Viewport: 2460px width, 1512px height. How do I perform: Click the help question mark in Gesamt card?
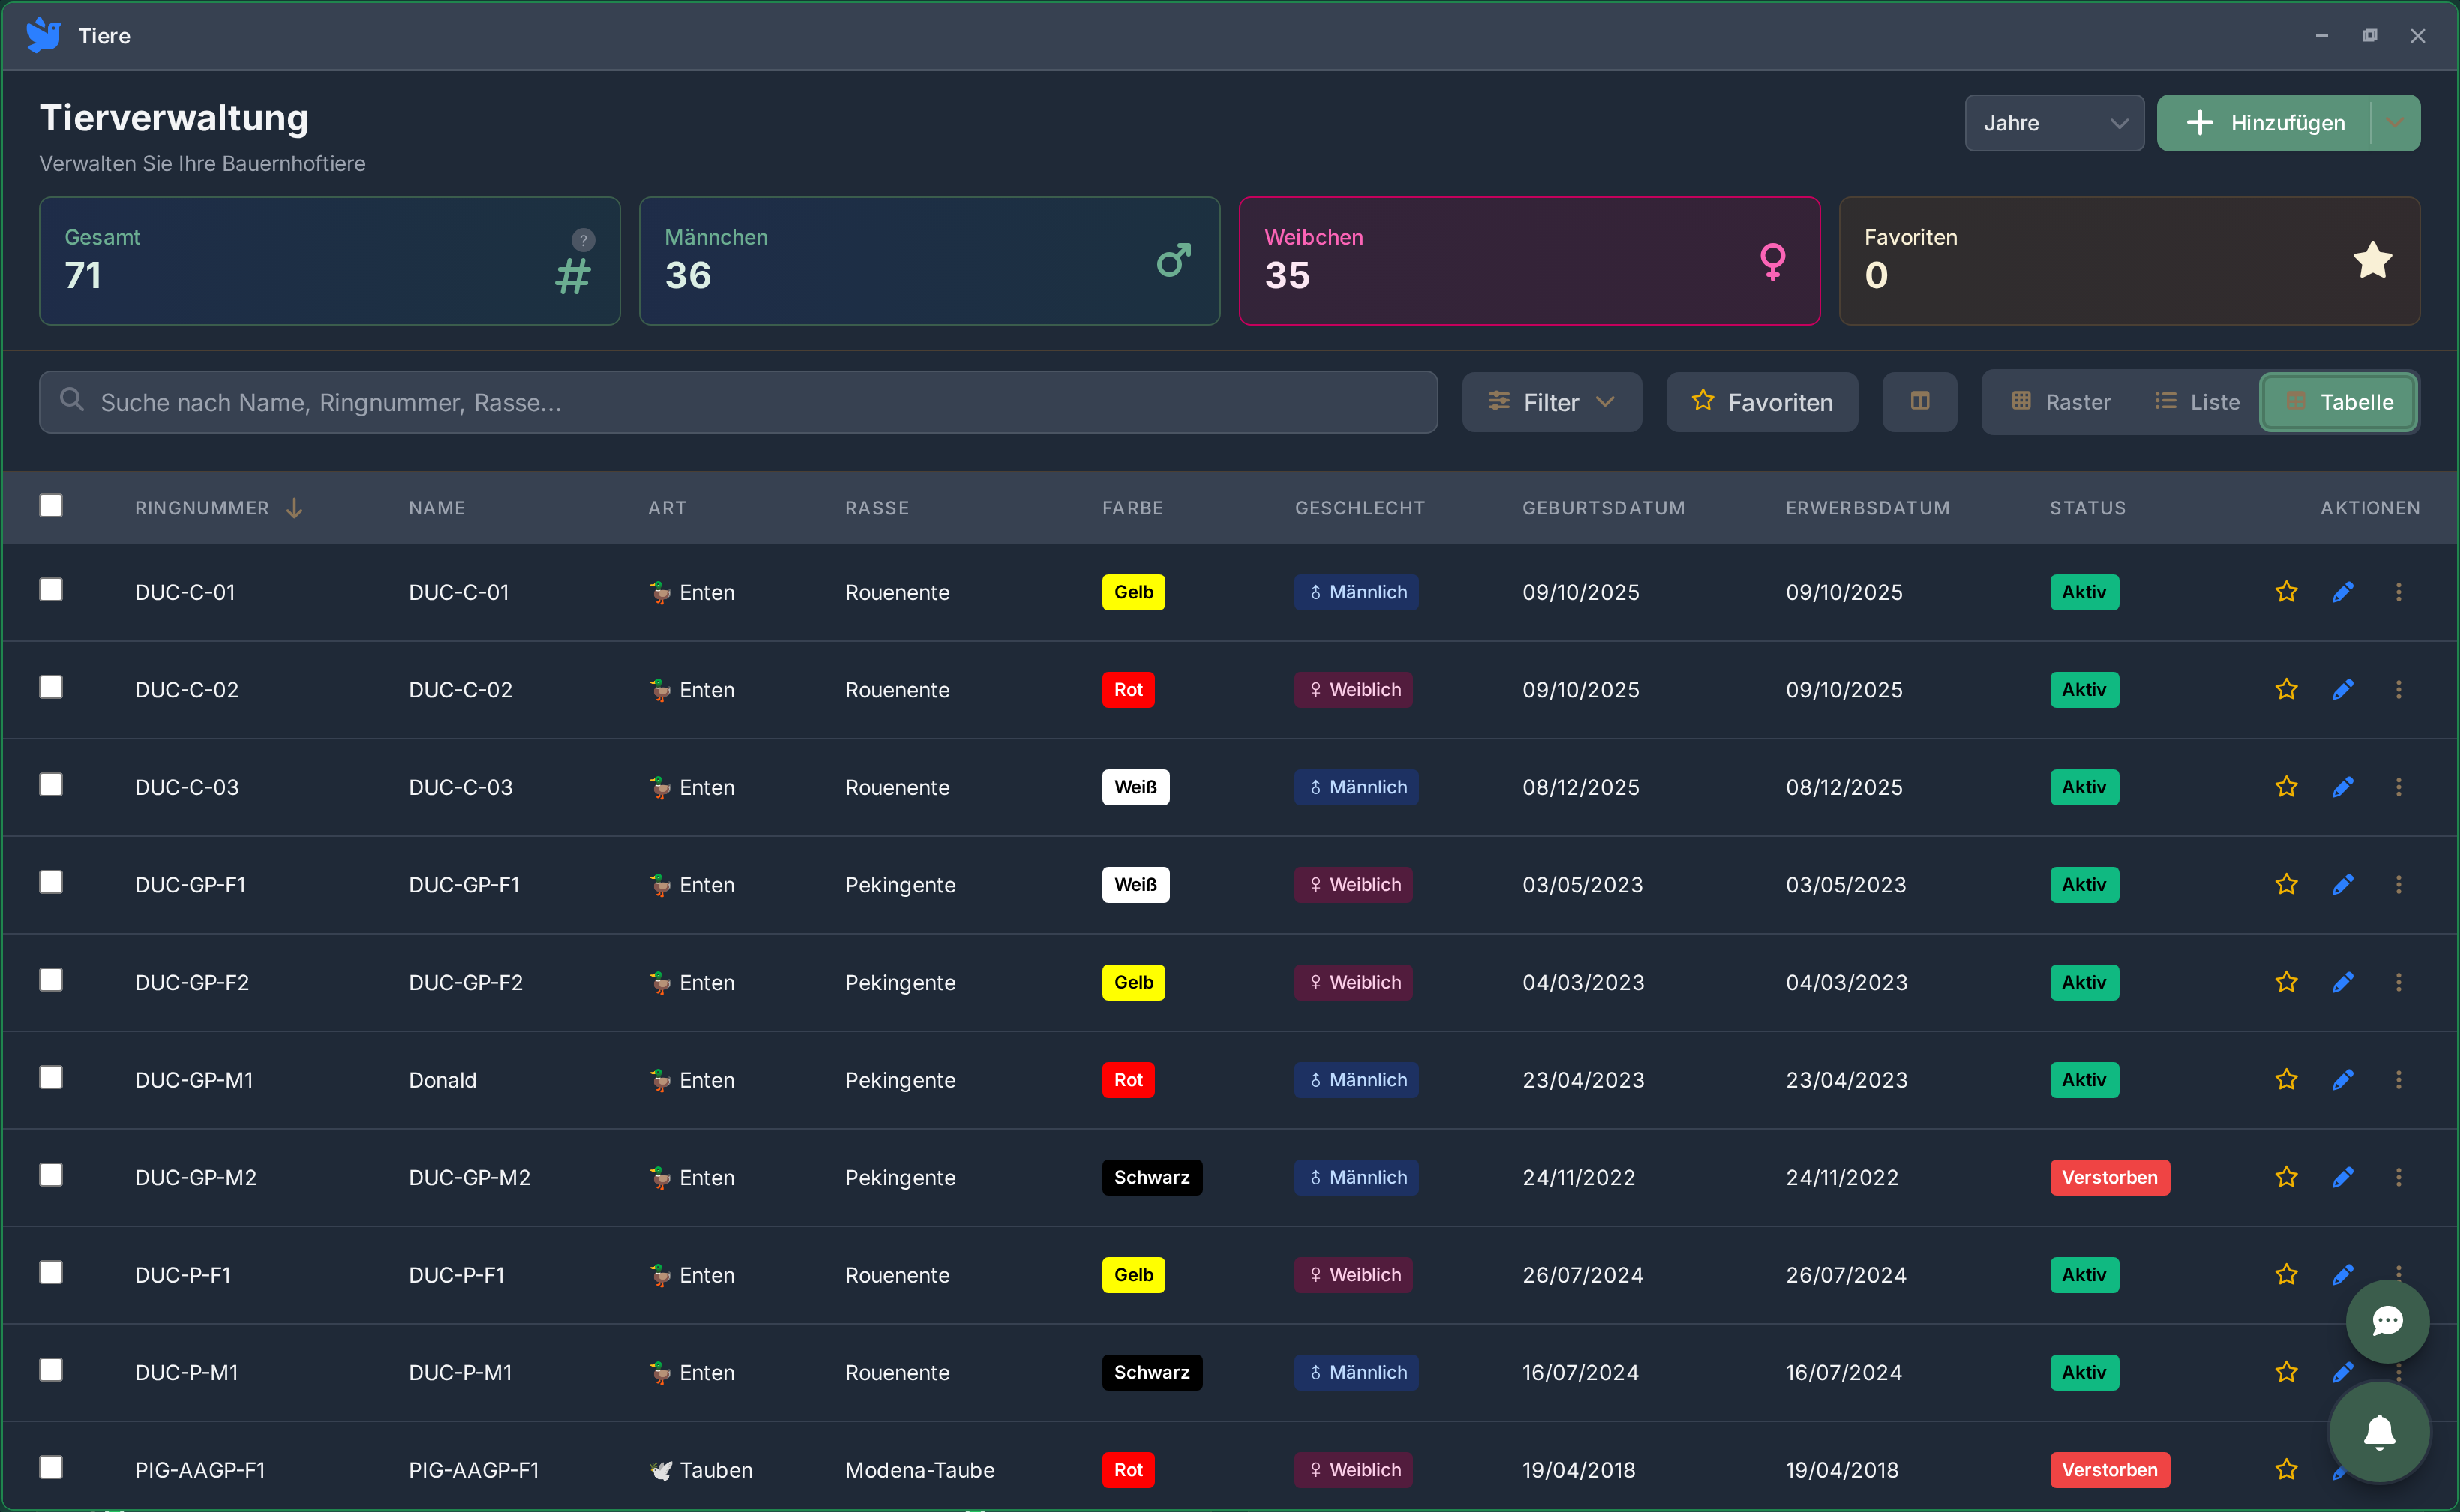(x=583, y=240)
